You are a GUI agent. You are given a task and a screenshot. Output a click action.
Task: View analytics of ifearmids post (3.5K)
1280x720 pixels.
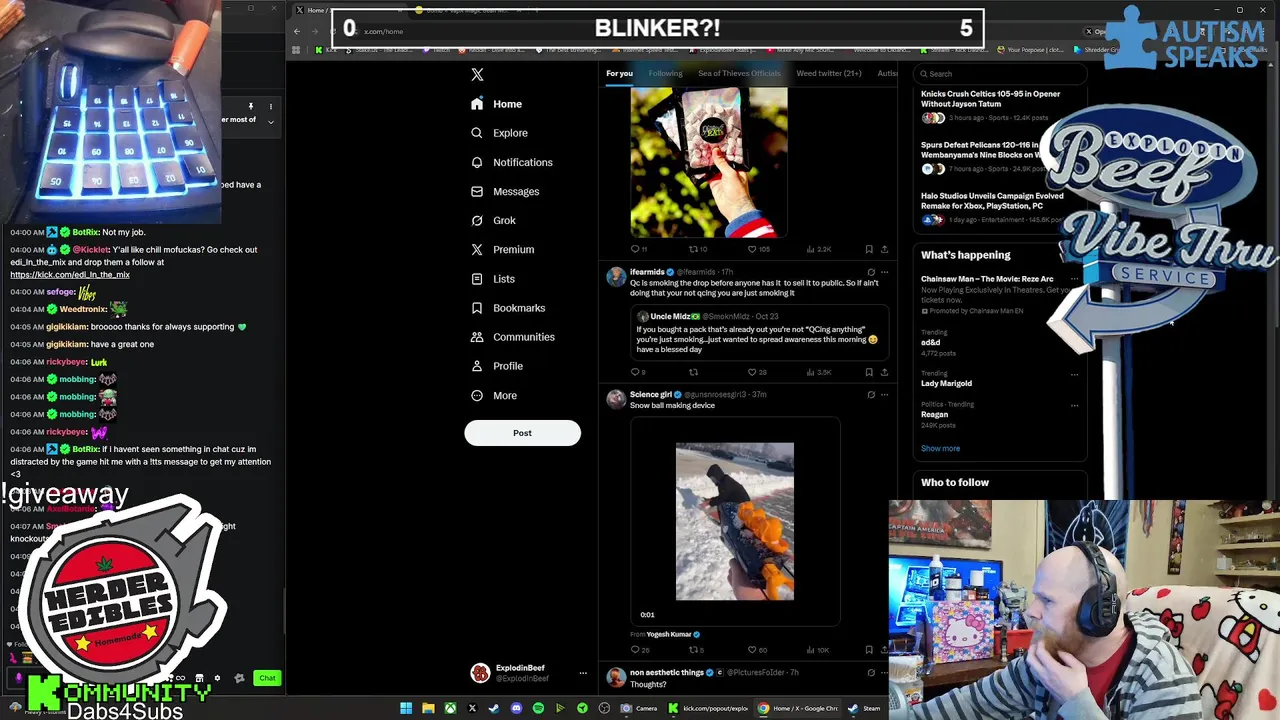pyautogui.click(x=819, y=372)
